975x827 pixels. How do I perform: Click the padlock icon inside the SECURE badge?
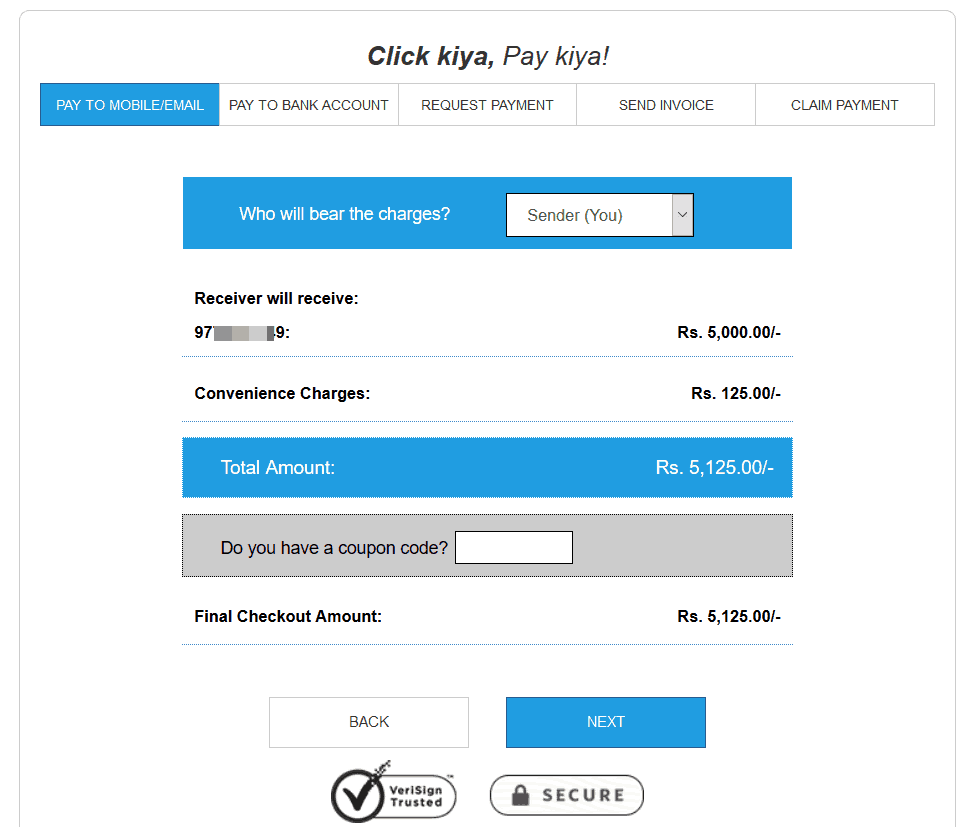[x=523, y=795]
